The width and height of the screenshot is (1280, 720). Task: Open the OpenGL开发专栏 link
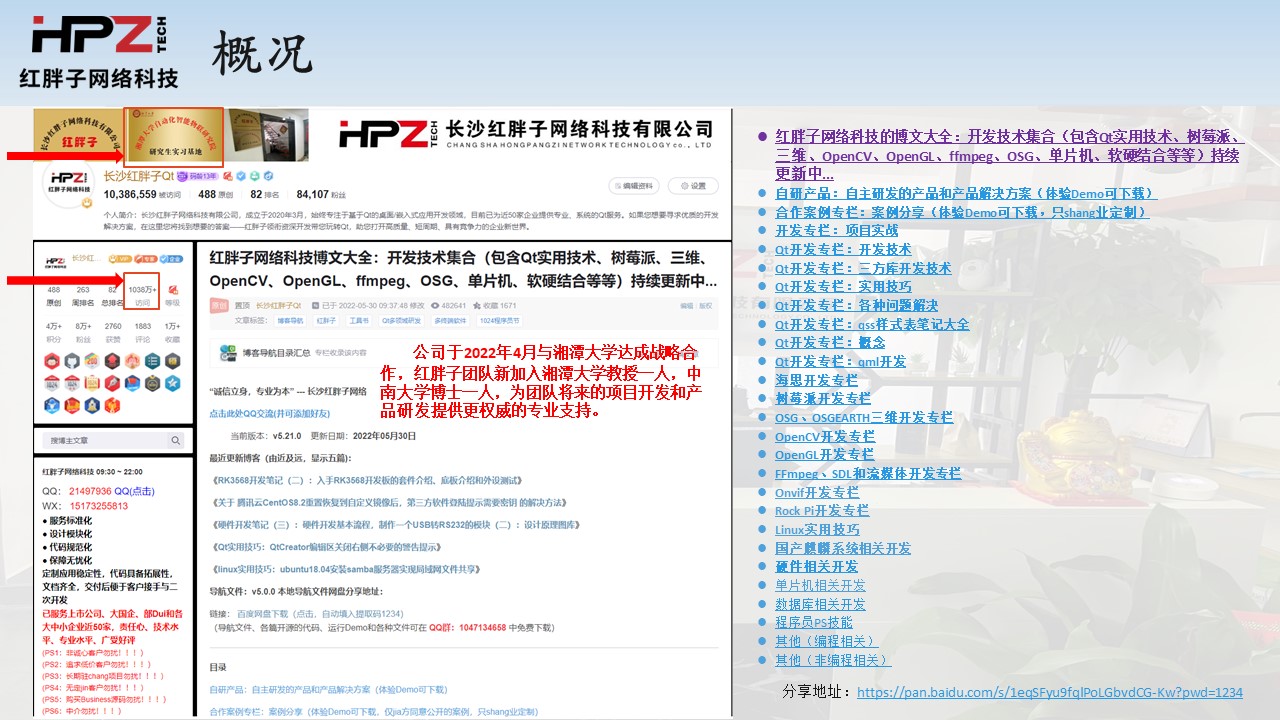(825, 454)
